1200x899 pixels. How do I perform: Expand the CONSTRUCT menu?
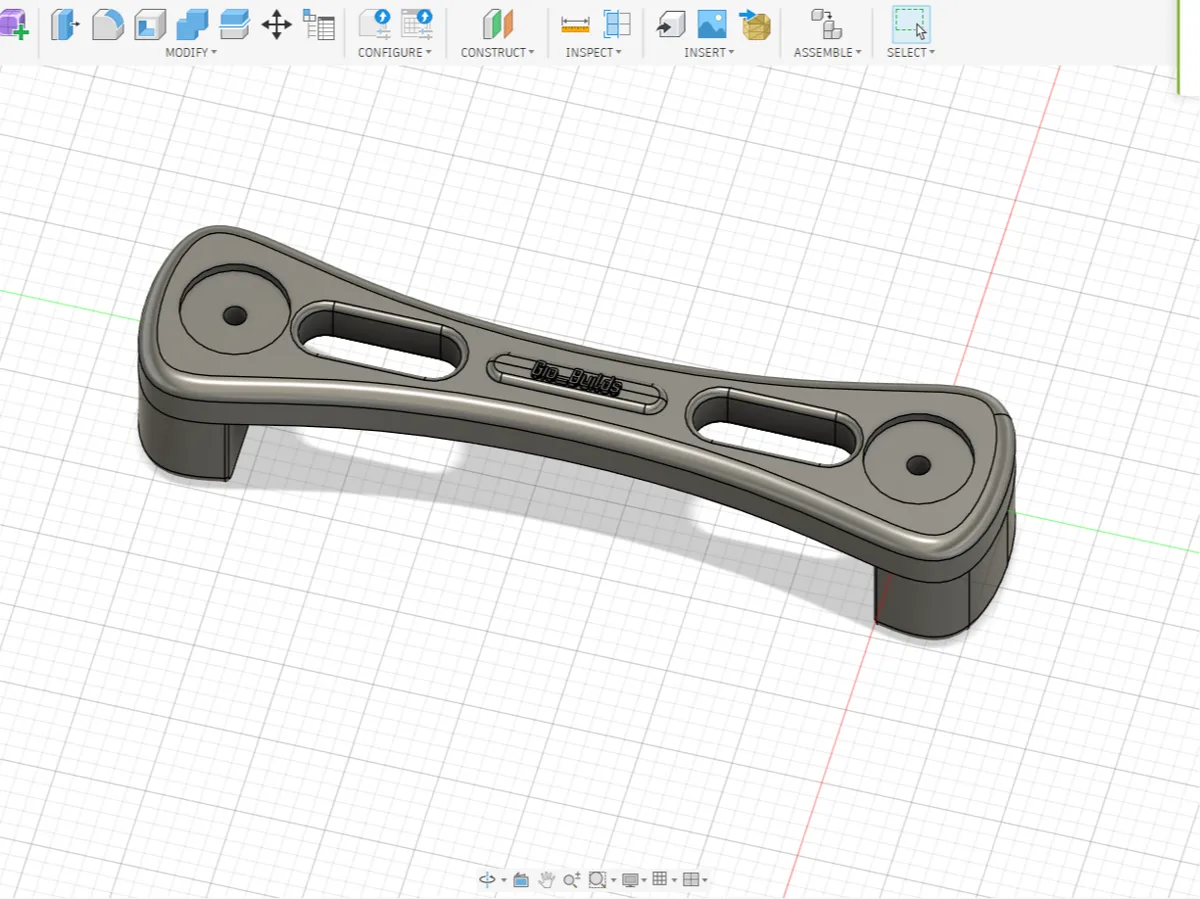pos(497,52)
